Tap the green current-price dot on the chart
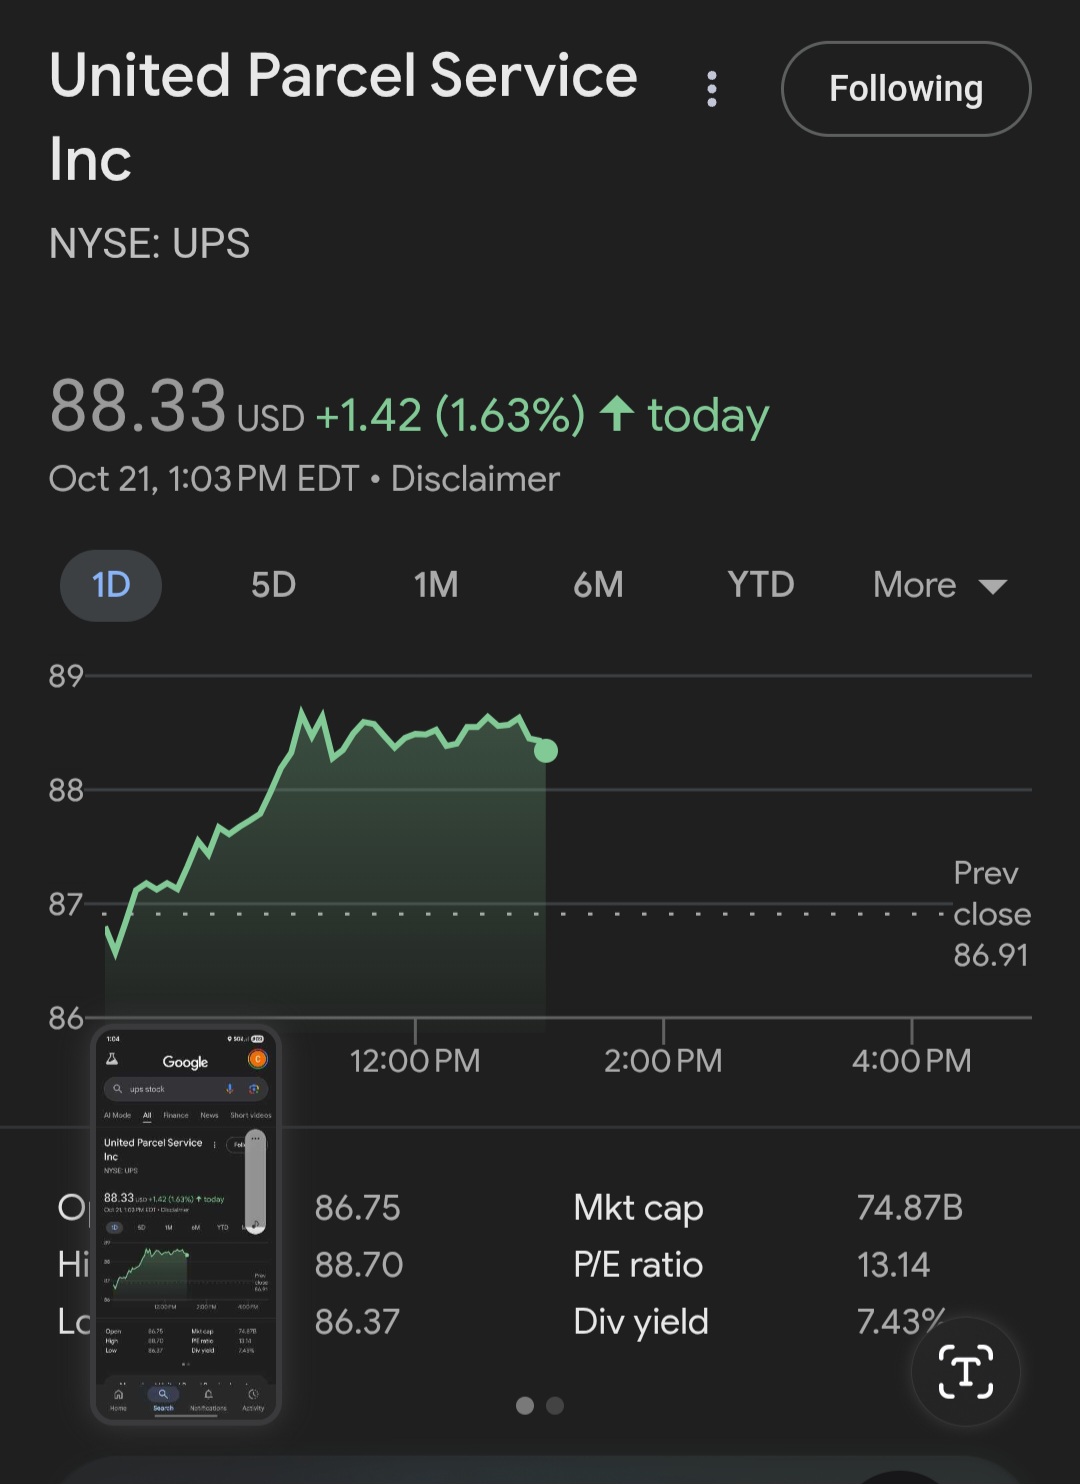 click(x=546, y=750)
